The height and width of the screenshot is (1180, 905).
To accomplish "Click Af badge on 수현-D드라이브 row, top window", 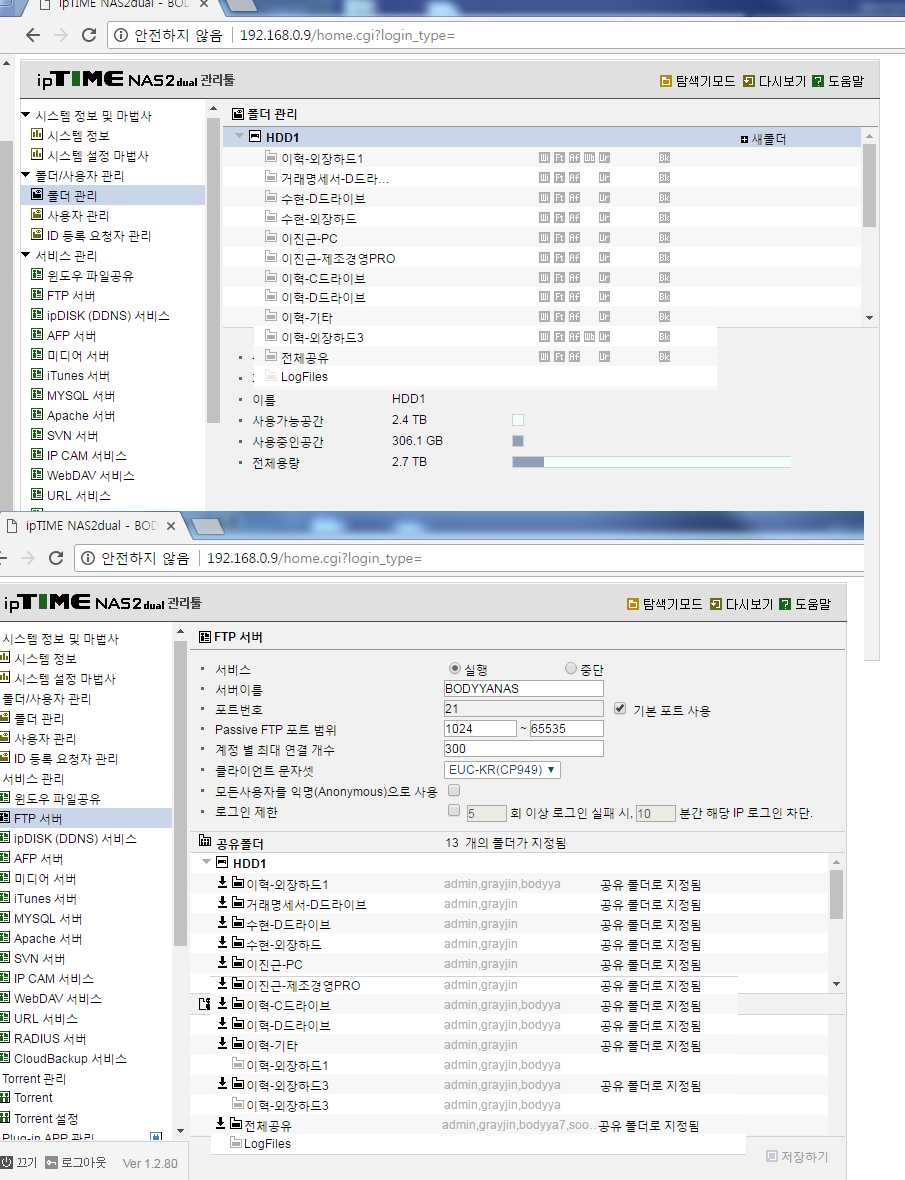I will point(574,198).
